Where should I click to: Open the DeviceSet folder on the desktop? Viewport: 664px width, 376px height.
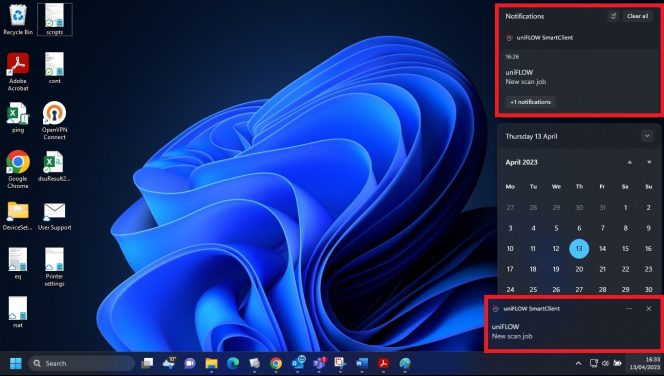18,215
